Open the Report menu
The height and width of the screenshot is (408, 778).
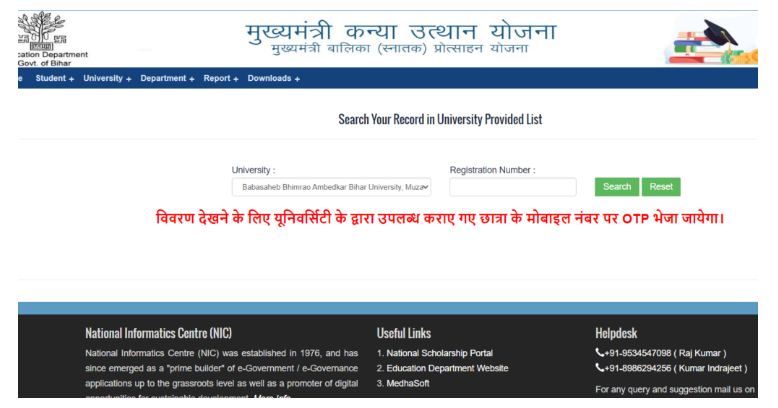221,78
